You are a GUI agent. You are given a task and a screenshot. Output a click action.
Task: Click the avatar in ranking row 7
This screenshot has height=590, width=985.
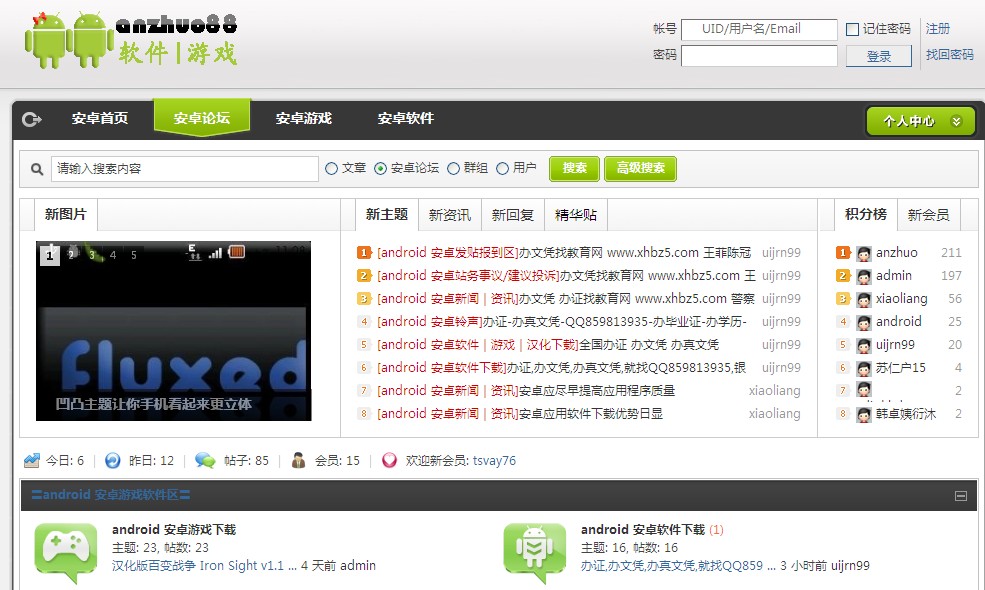click(864, 390)
